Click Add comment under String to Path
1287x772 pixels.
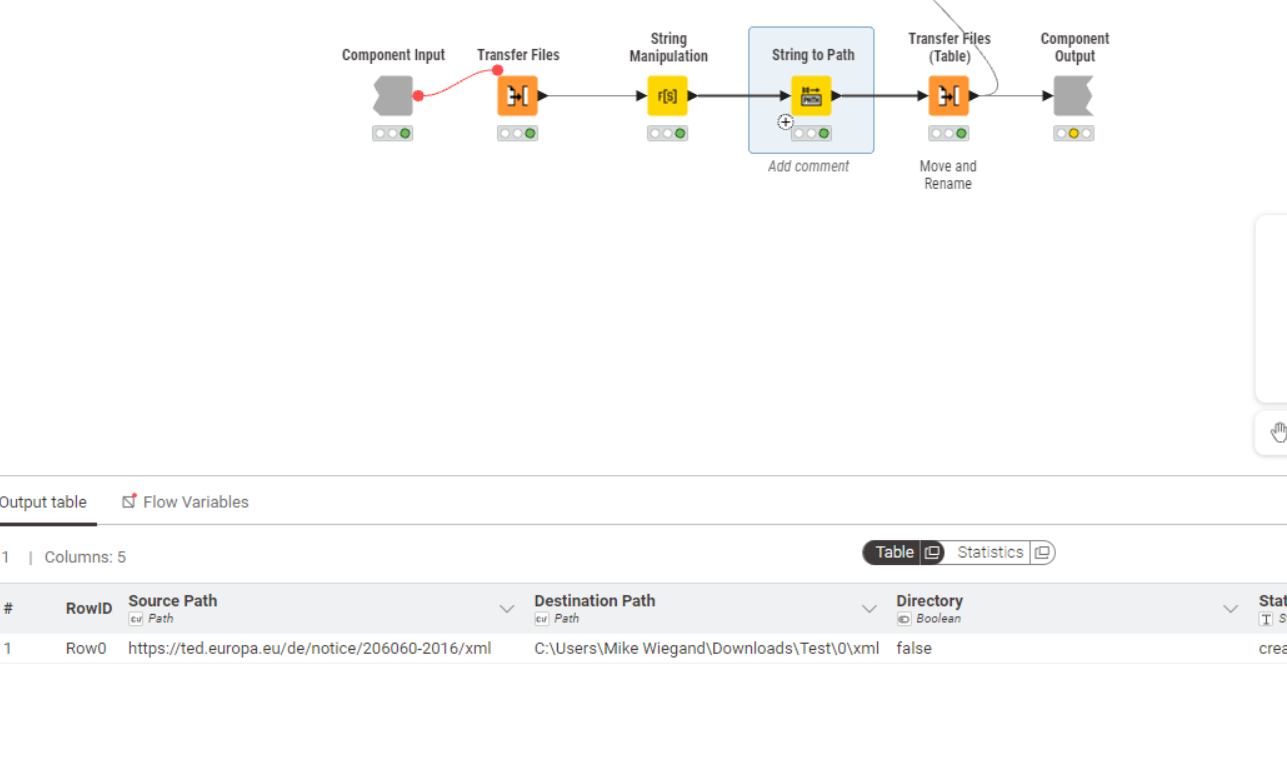click(808, 167)
